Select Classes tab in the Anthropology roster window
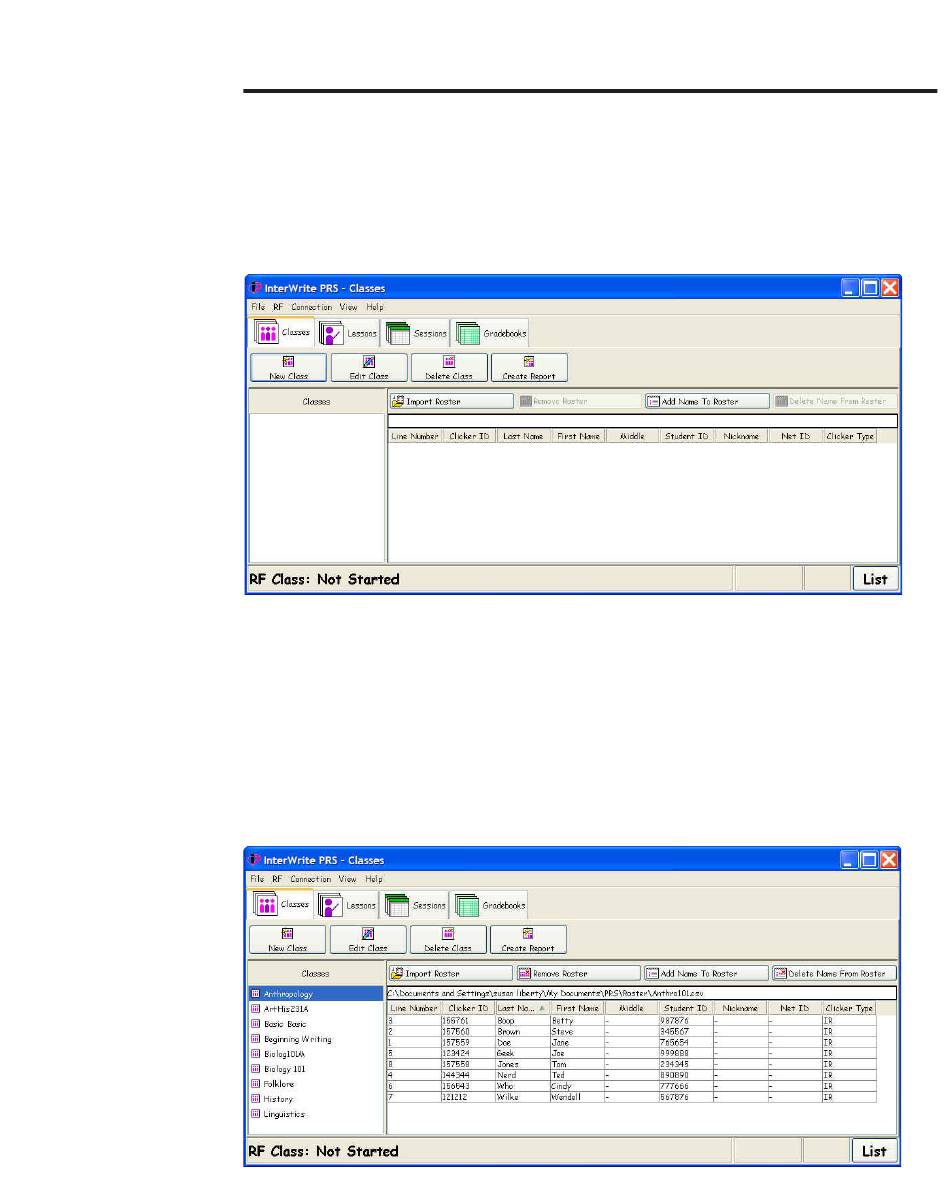Image resolution: width=950 pixels, height=1181 pixels. pos(281,905)
